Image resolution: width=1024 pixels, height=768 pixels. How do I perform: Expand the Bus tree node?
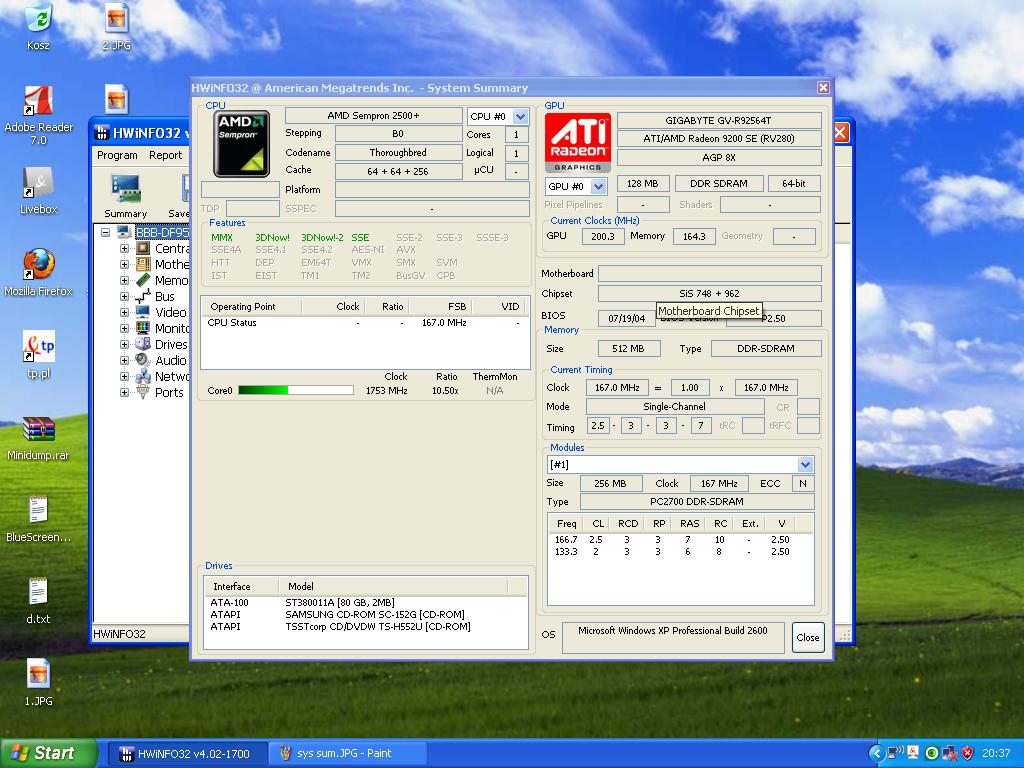point(124,296)
